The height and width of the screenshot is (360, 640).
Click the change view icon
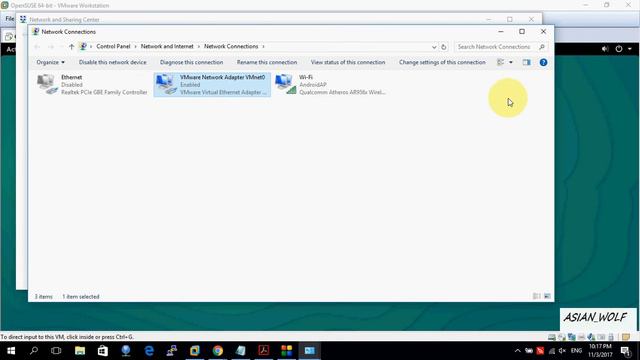(x=500, y=62)
